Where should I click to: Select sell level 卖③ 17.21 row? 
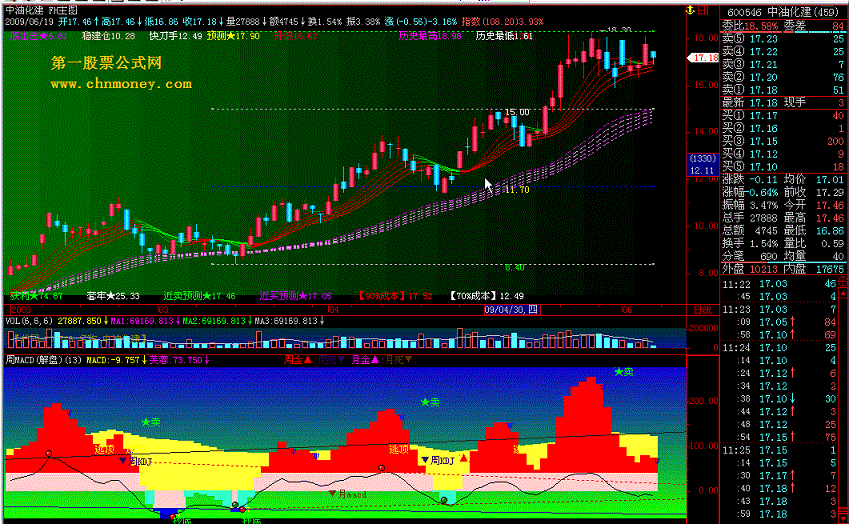click(783, 64)
